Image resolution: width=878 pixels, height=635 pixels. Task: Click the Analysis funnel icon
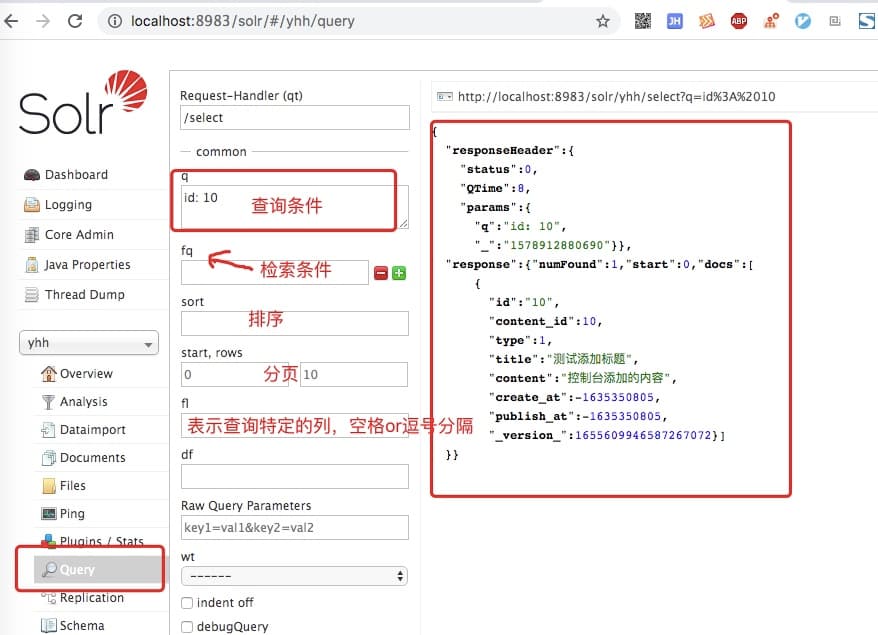49,401
